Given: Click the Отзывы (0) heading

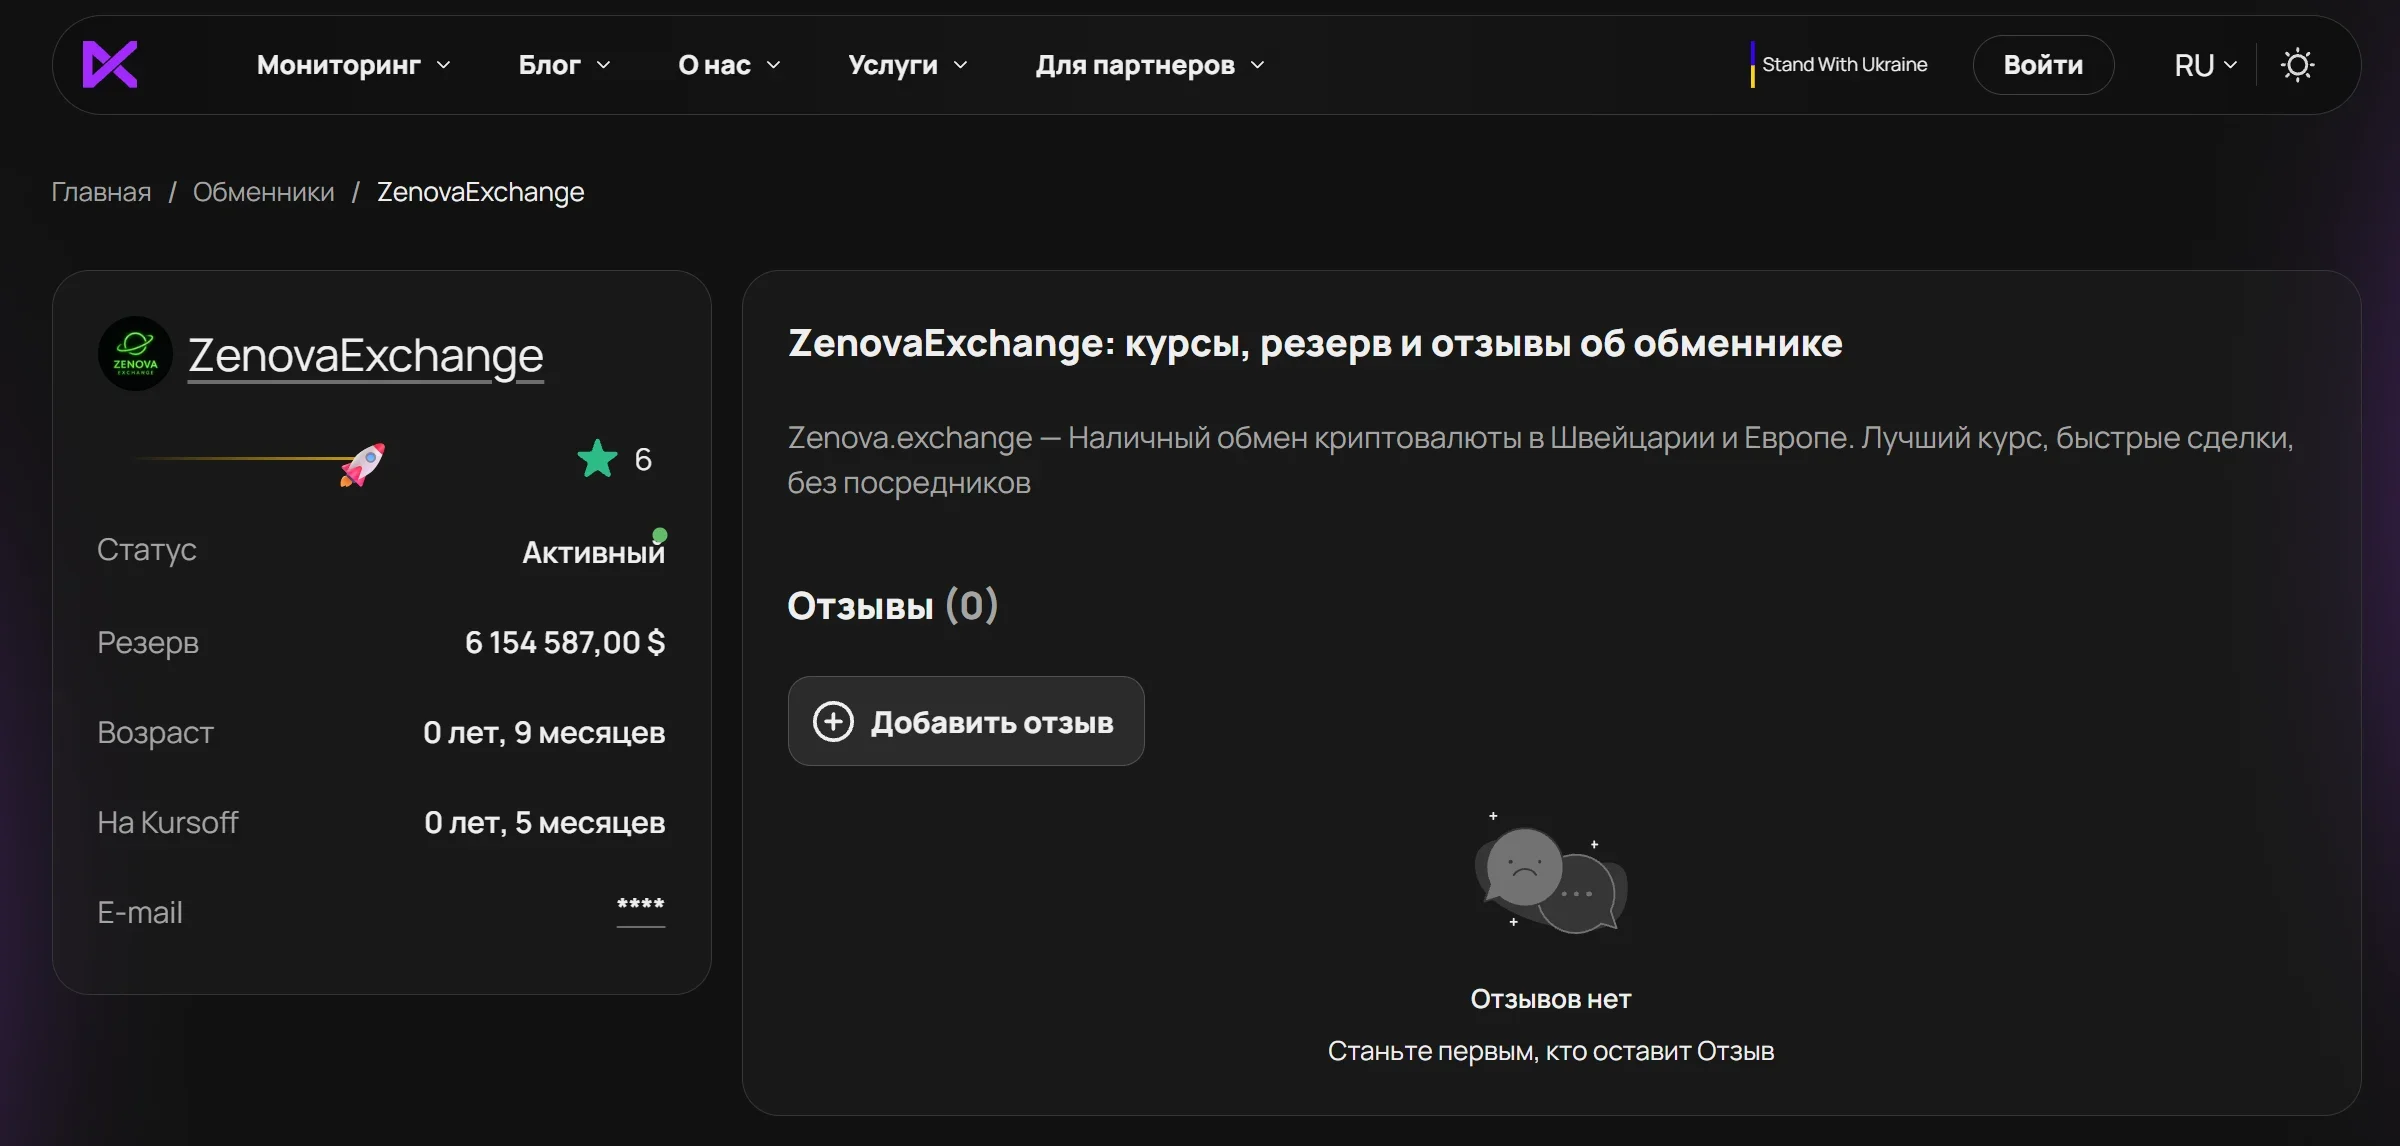Looking at the screenshot, I should (x=893, y=605).
